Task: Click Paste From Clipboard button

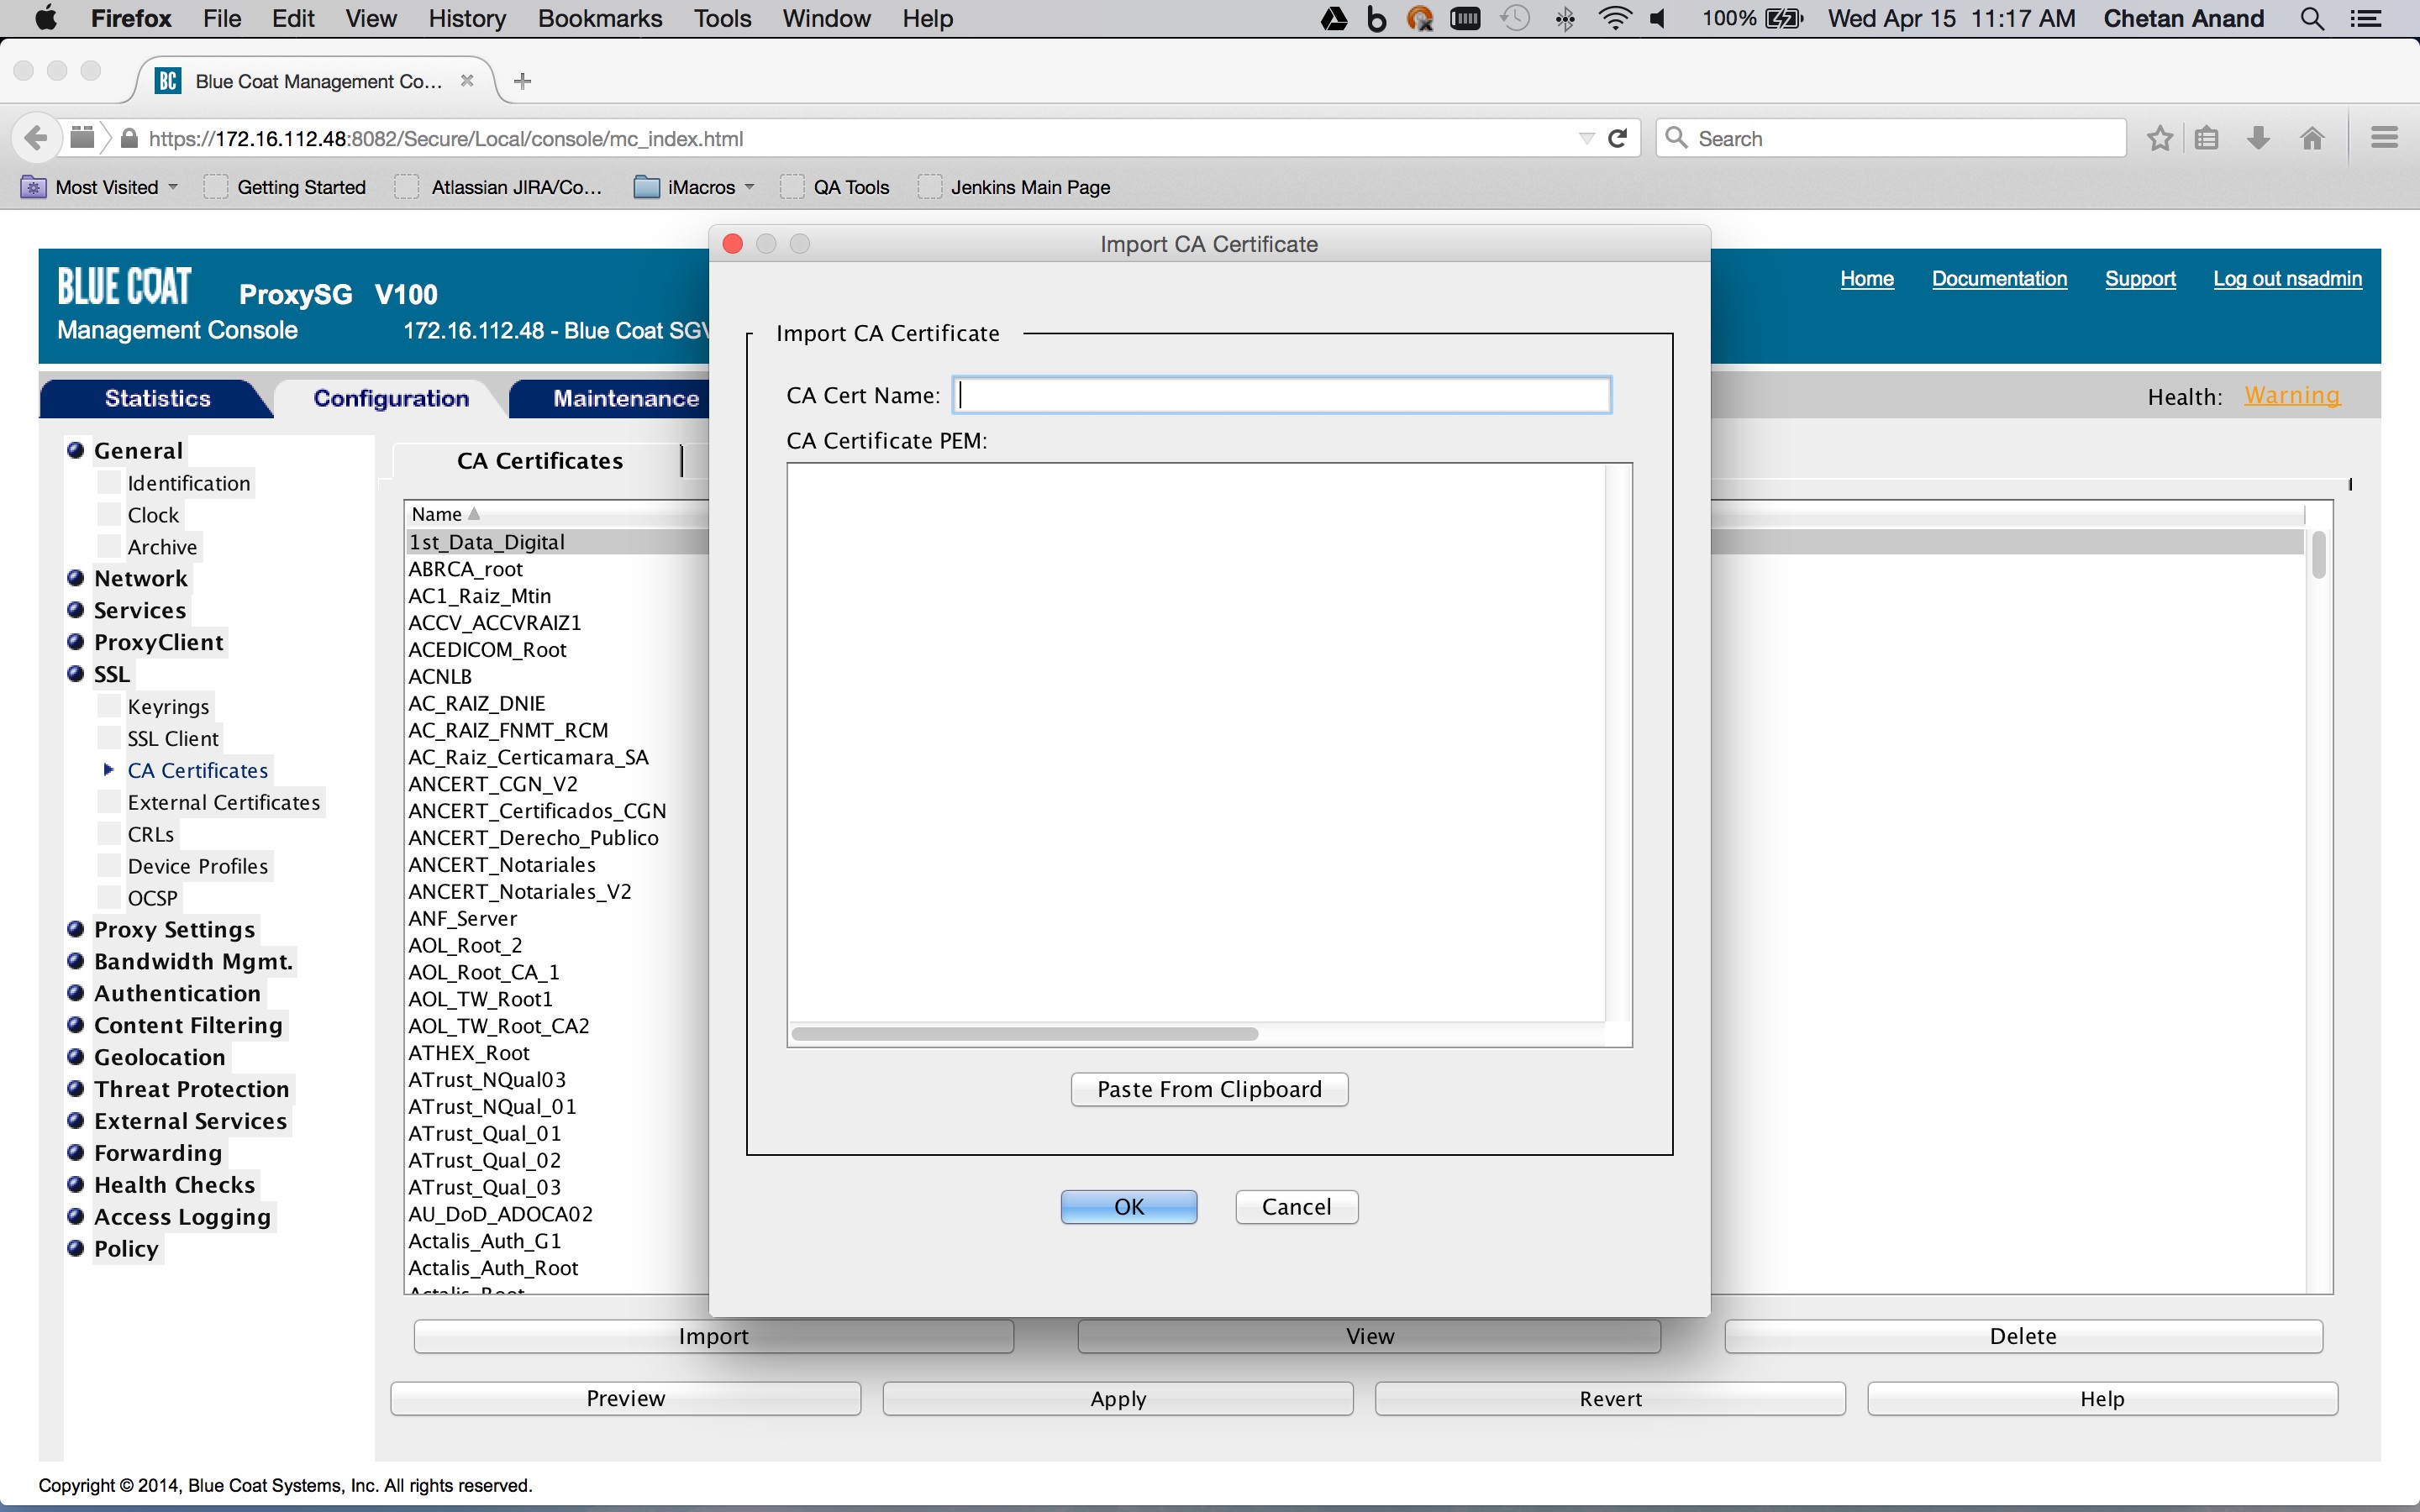Action: pos(1208,1089)
